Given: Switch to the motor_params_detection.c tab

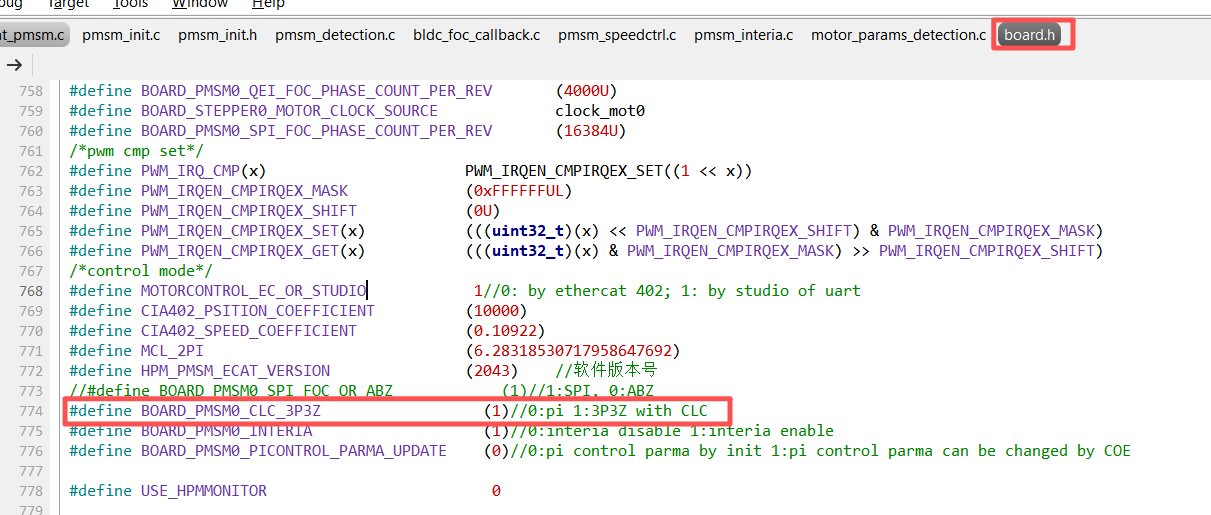Looking at the screenshot, I should 898,35.
